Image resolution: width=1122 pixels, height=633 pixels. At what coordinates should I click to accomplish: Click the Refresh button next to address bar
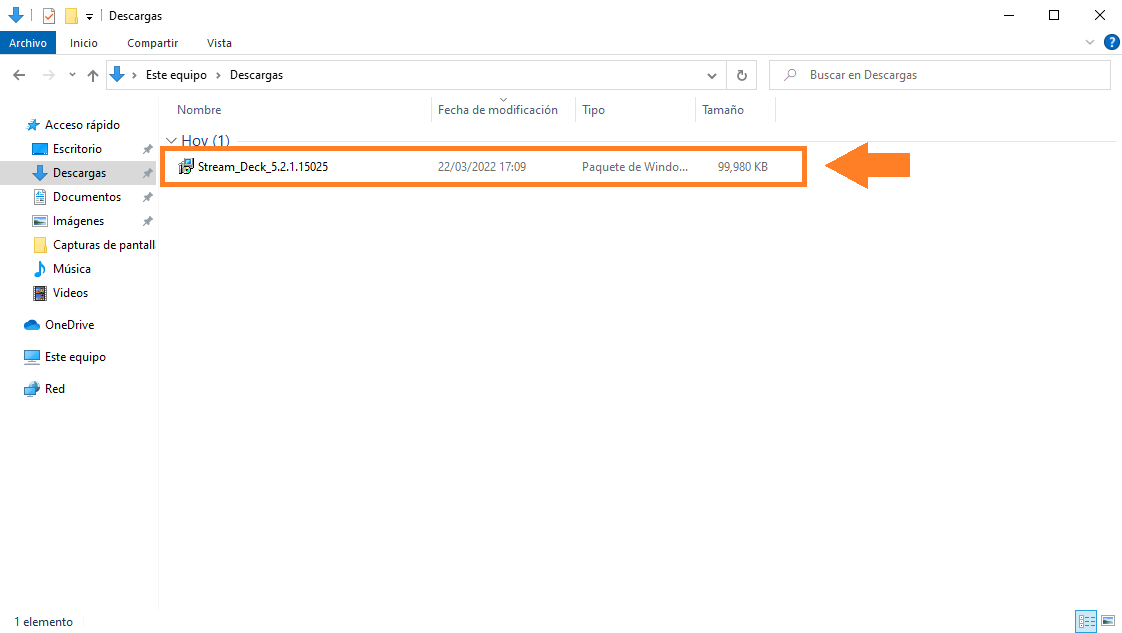click(741, 75)
